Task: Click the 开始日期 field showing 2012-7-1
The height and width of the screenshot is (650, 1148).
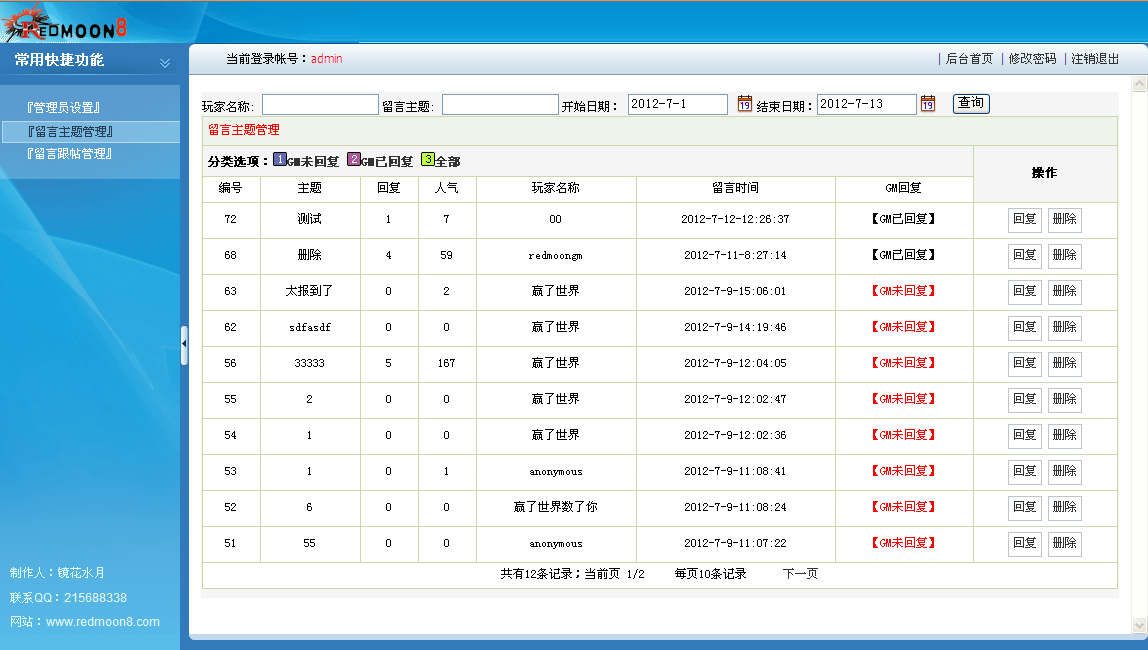Action: point(678,104)
